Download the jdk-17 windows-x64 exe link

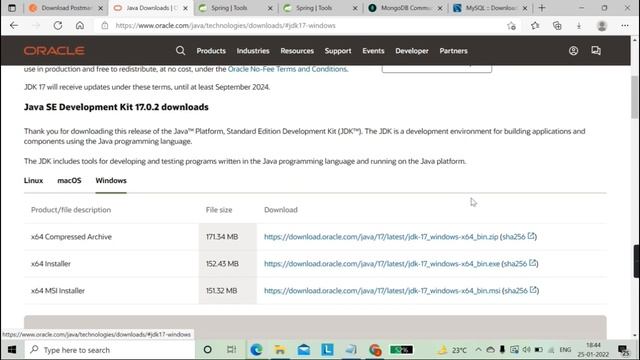click(x=382, y=264)
